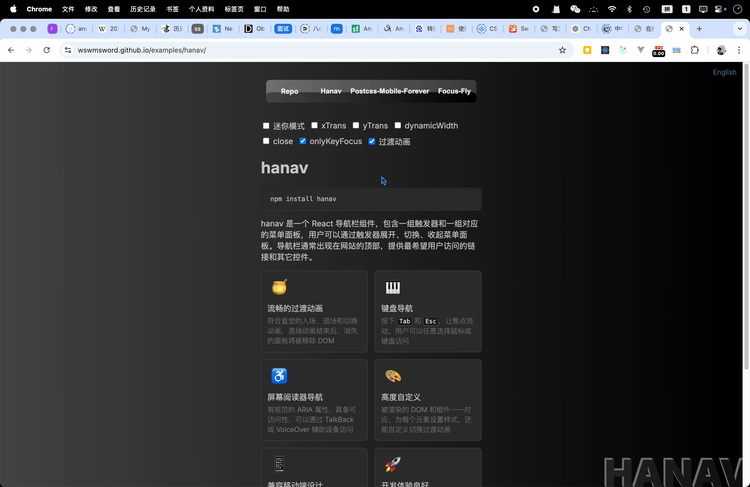This screenshot has height=487, width=750.
Task: Open the 个人资料 menu
Action: pos(201,9)
